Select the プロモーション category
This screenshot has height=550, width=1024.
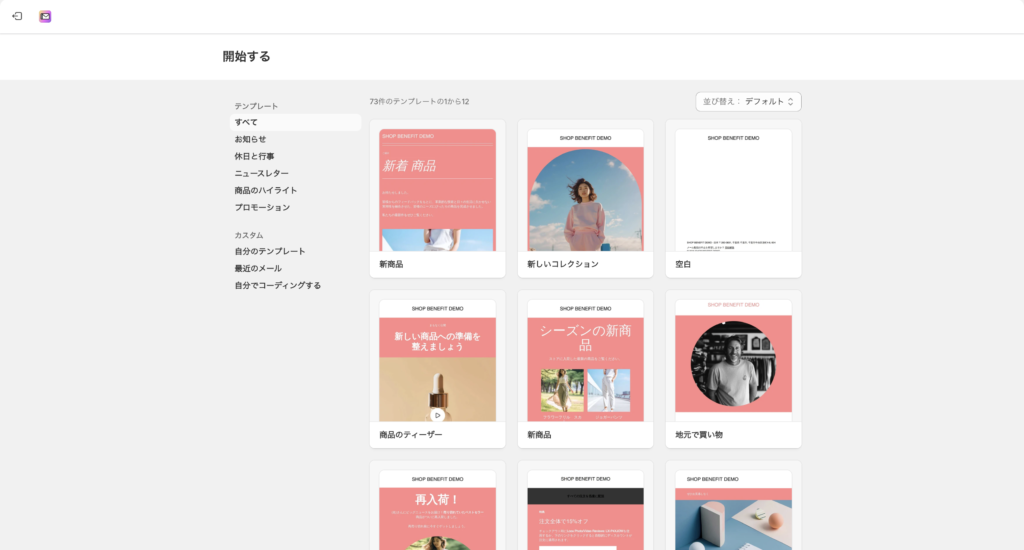262,207
